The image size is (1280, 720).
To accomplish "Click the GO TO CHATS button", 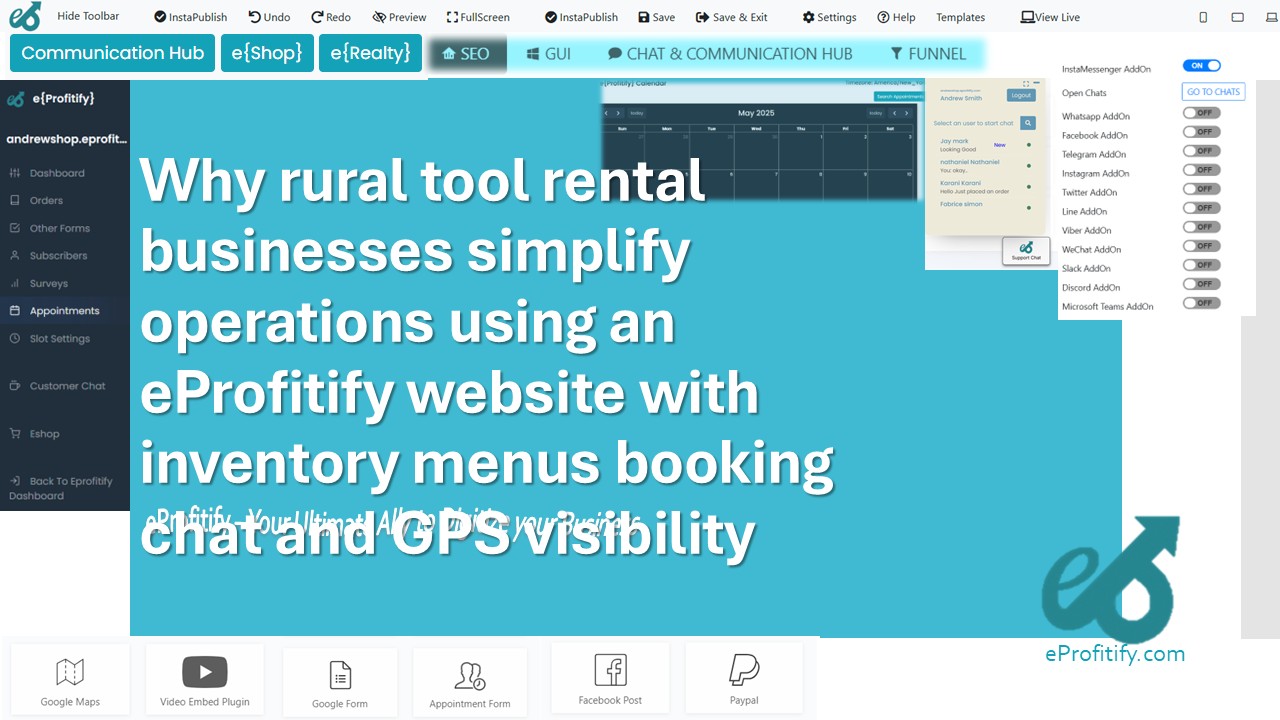I will 1213,91.
